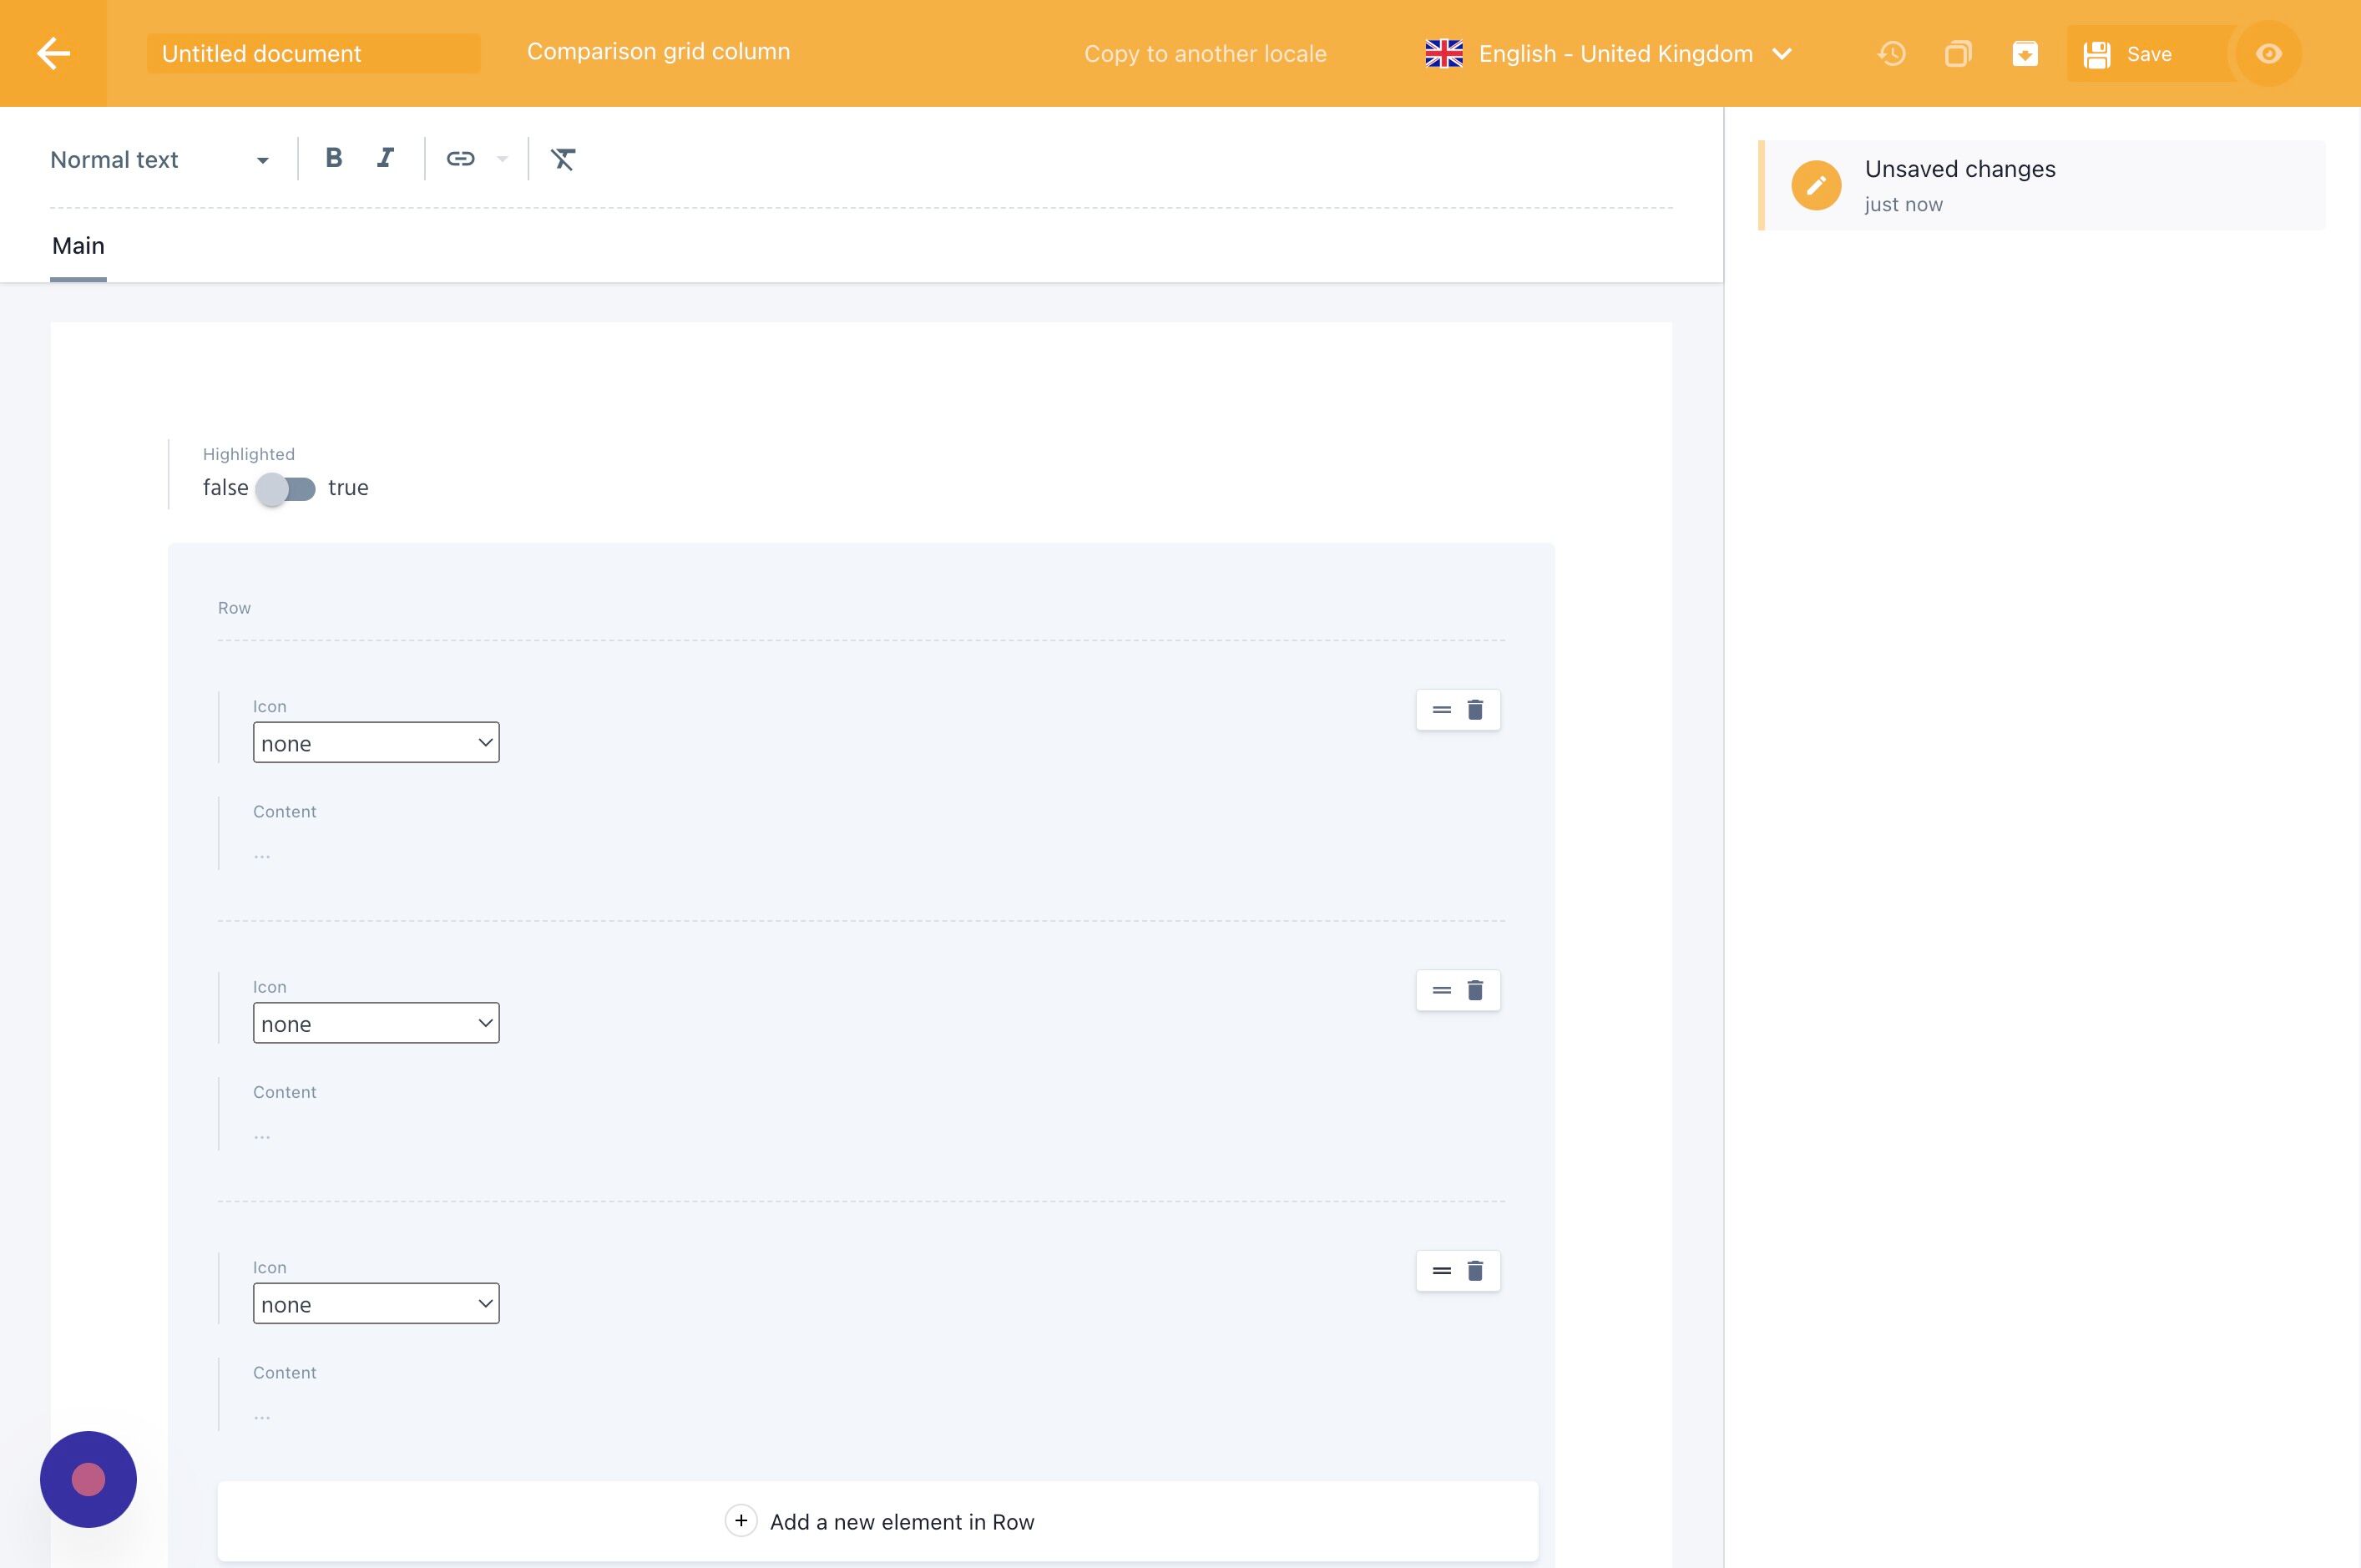Toggle the Highlighted switch

pos(286,489)
